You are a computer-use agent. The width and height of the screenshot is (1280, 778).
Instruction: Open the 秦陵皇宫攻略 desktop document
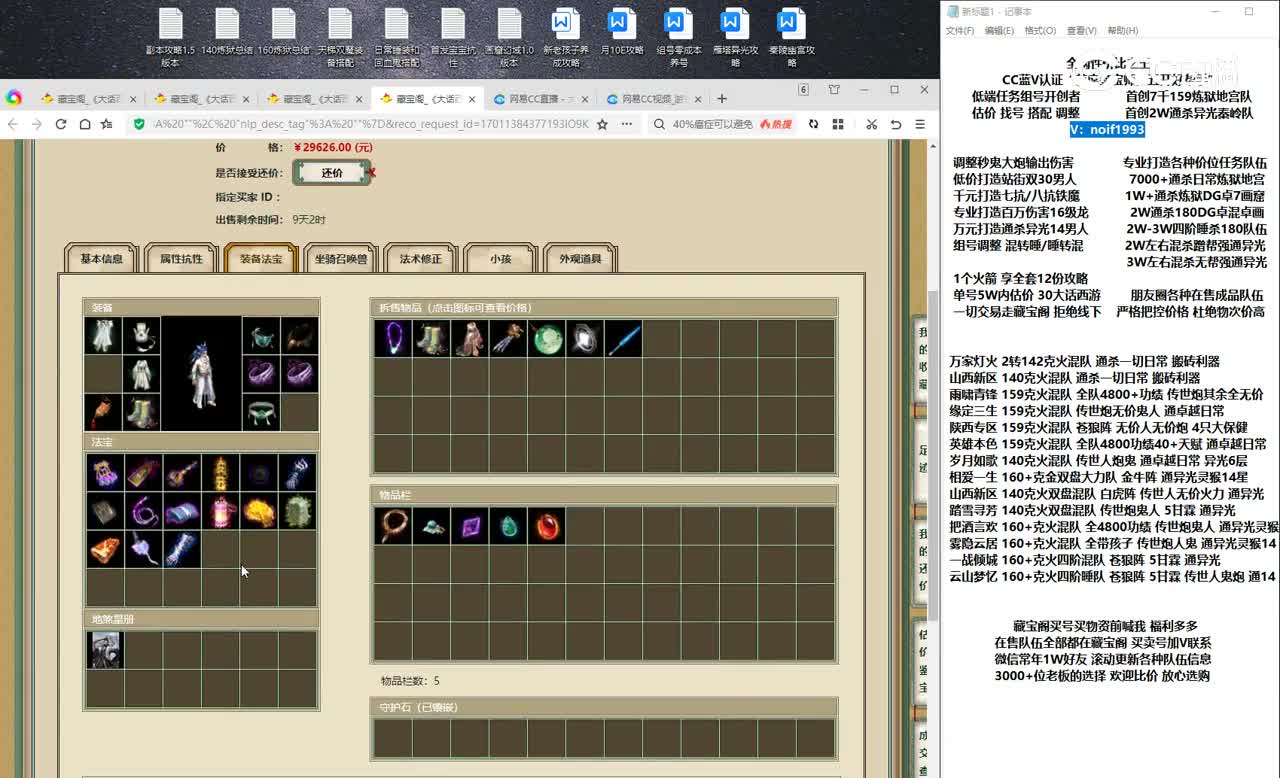[x=791, y=38]
